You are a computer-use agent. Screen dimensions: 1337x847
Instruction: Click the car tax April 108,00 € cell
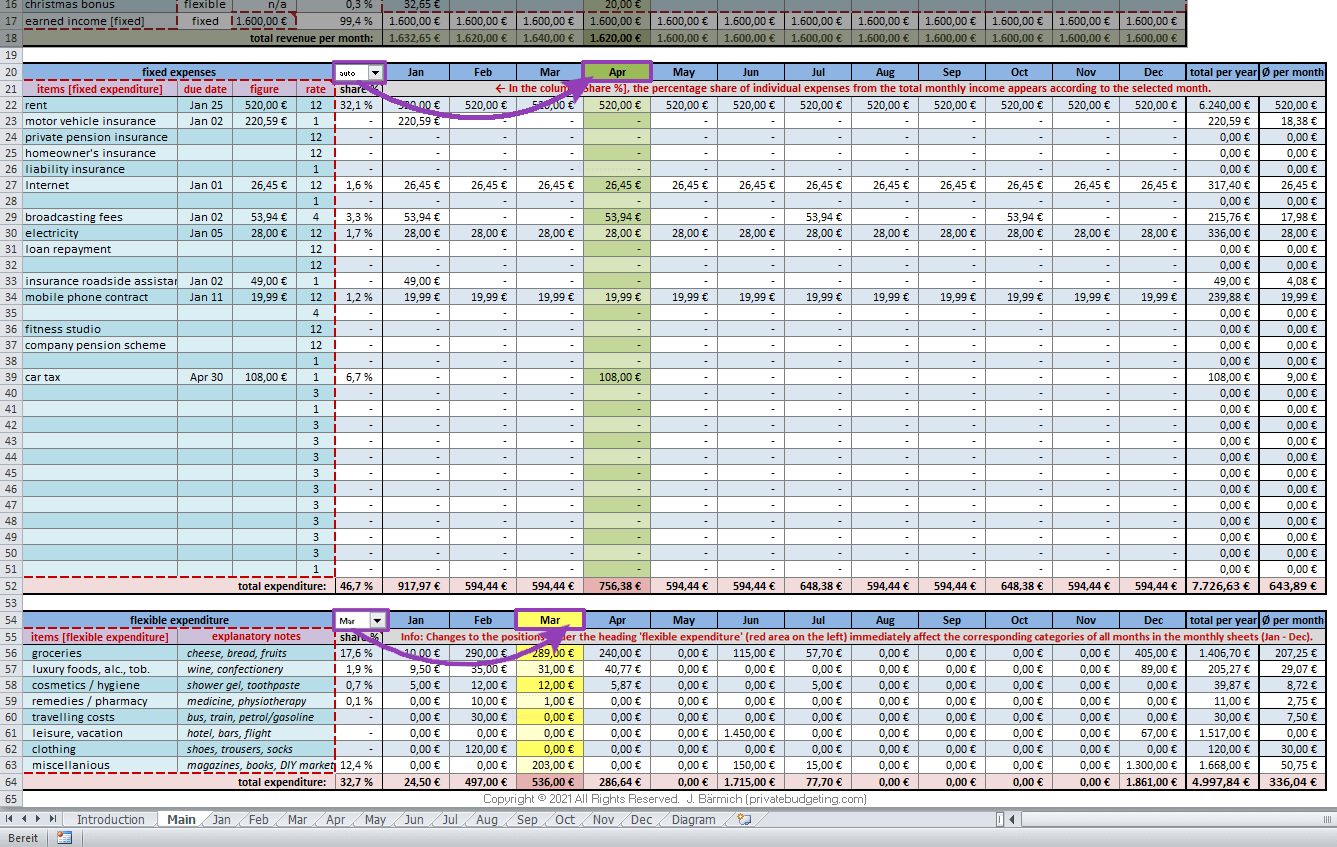pos(617,377)
